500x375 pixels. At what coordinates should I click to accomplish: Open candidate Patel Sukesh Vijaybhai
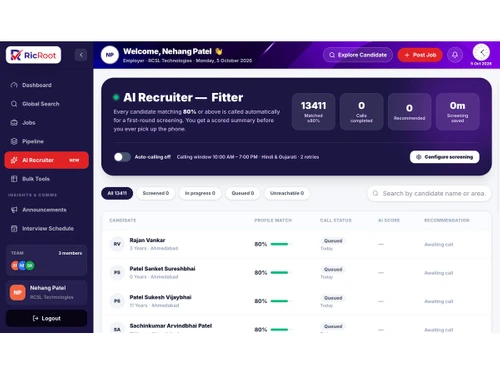click(x=160, y=297)
